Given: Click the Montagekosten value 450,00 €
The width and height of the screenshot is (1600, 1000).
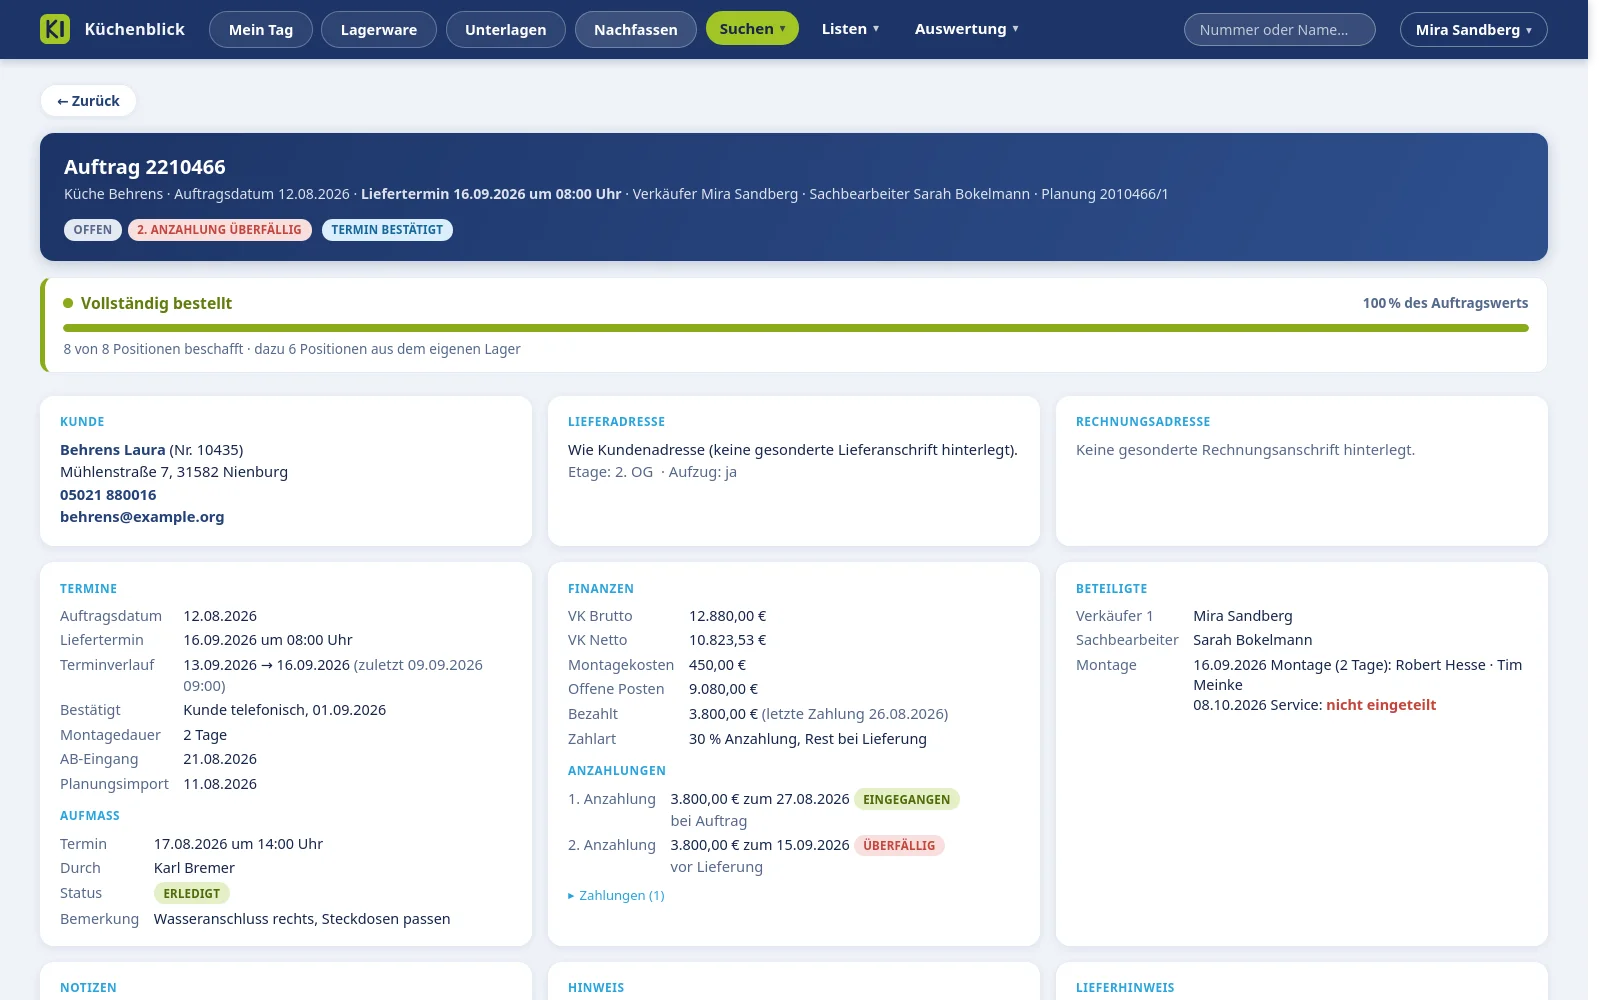Looking at the screenshot, I should [x=718, y=665].
